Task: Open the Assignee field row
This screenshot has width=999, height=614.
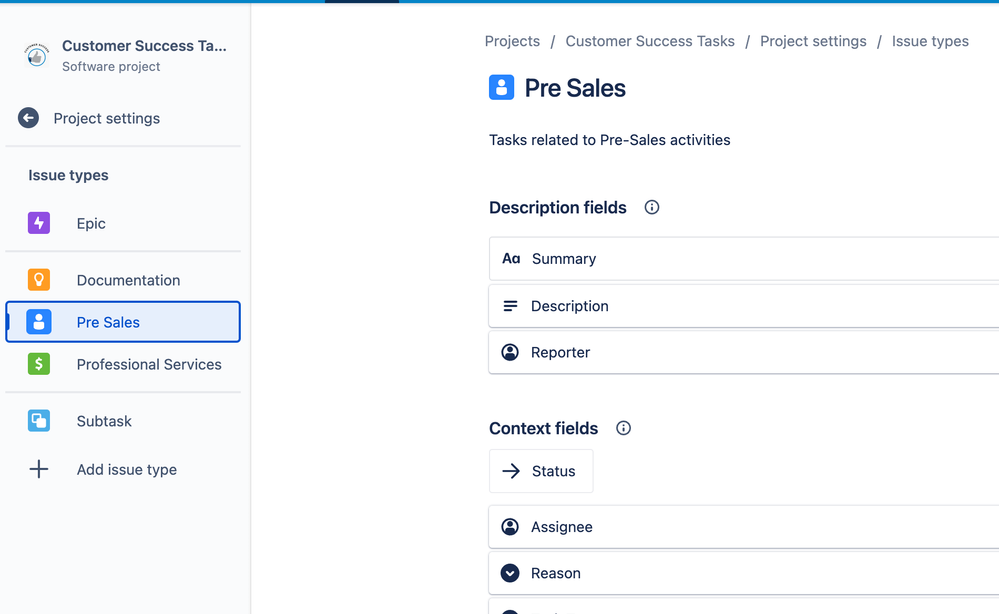Action: pyautogui.click(x=744, y=527)
